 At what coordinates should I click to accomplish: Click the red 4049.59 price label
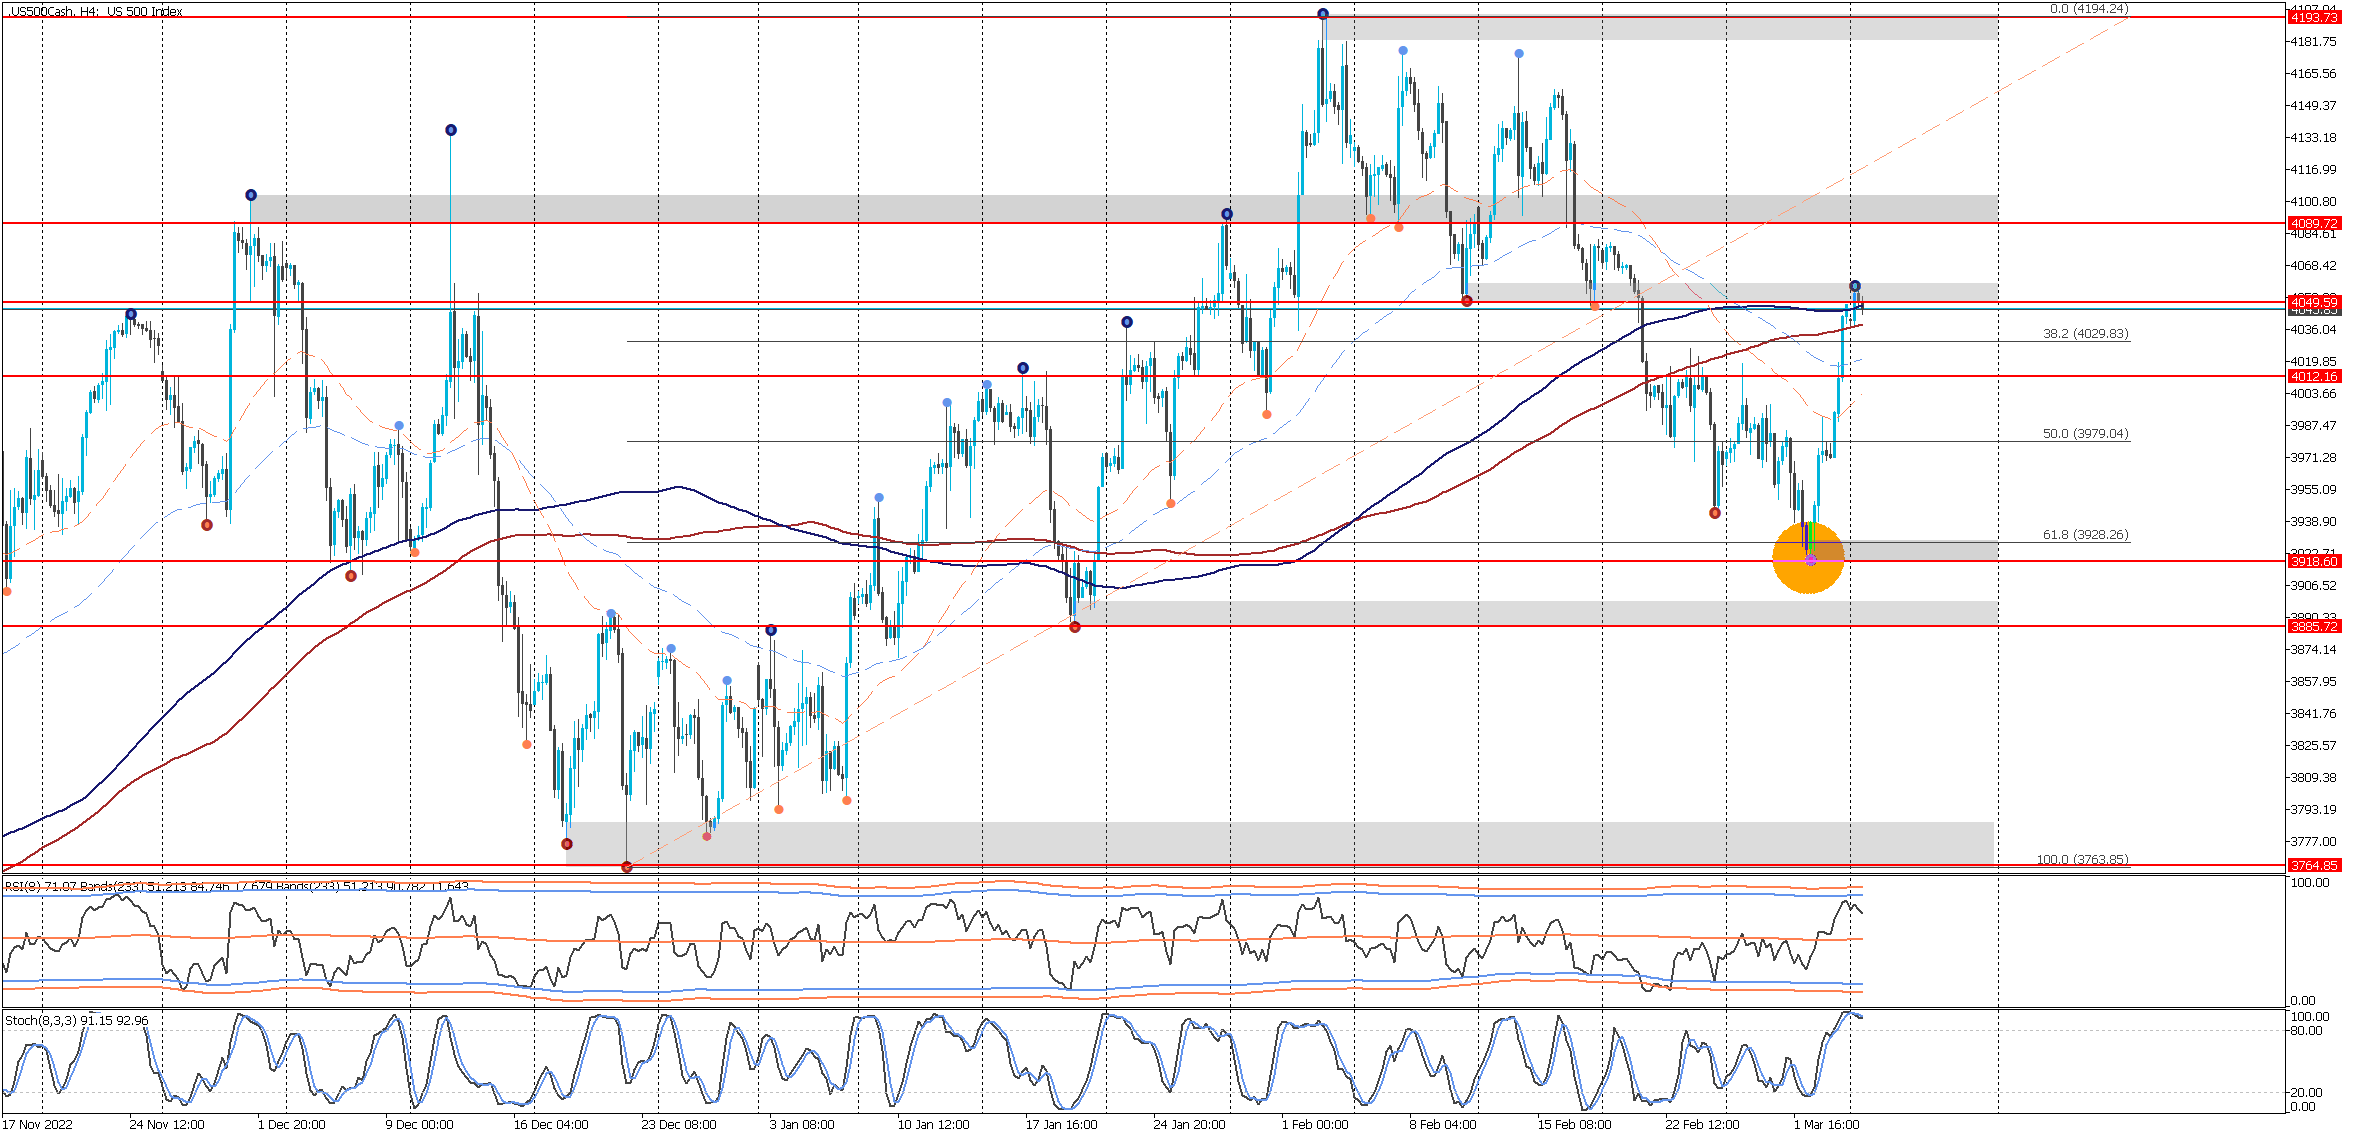(x=2314, y=302)
